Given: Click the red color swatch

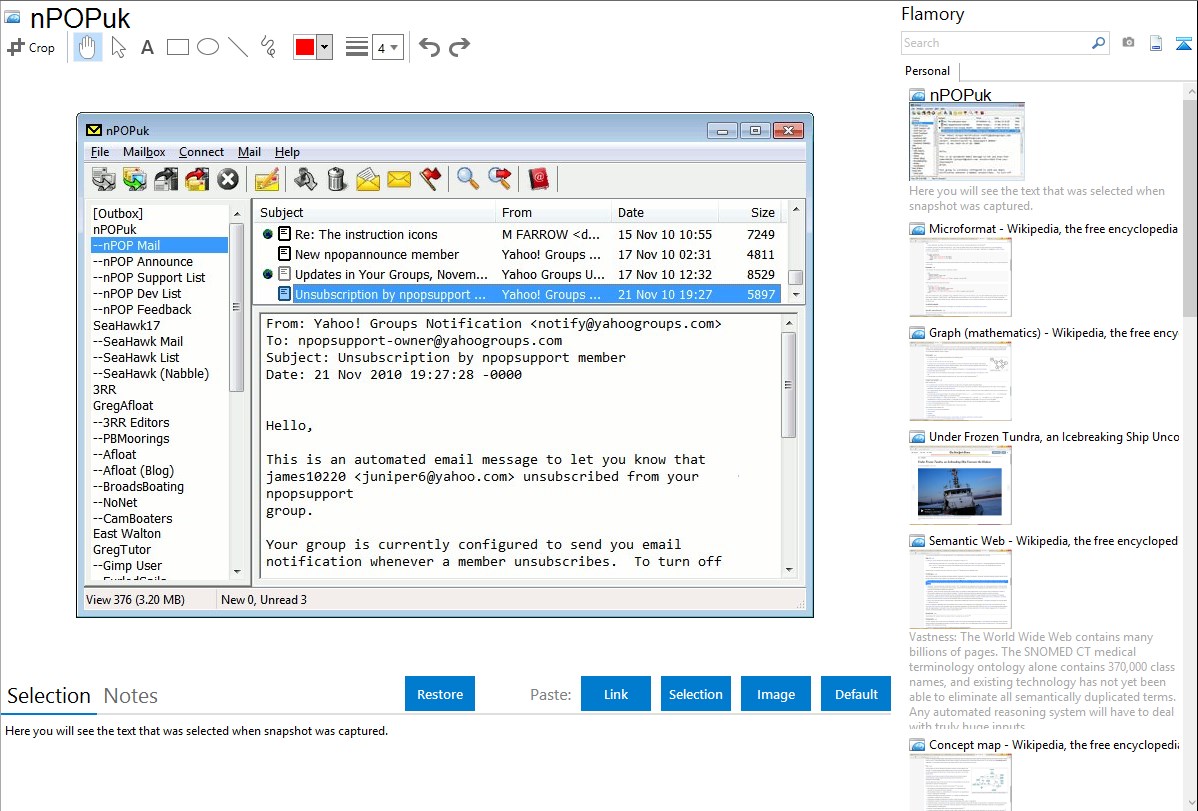Looking at the screenshot, I should point(304,47).
